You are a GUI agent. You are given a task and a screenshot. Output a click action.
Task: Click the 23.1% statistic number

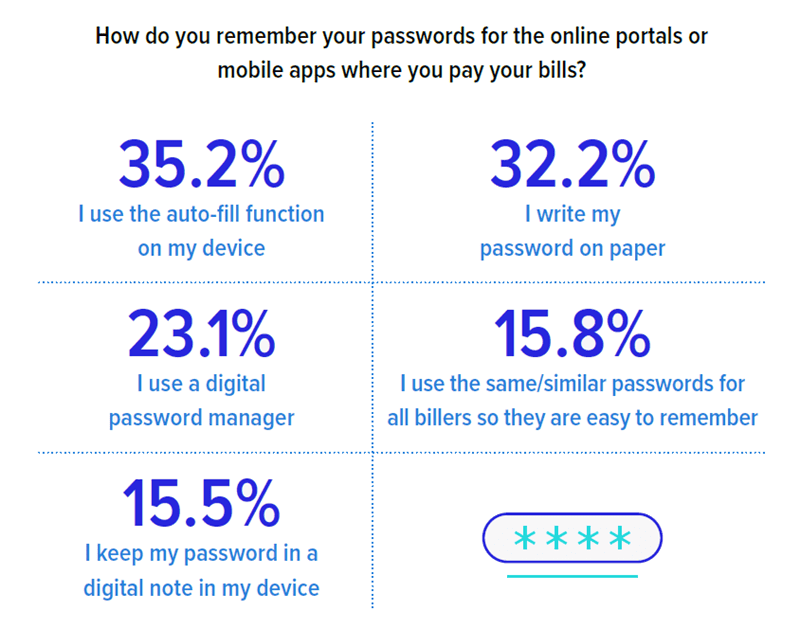pos(202,334)
